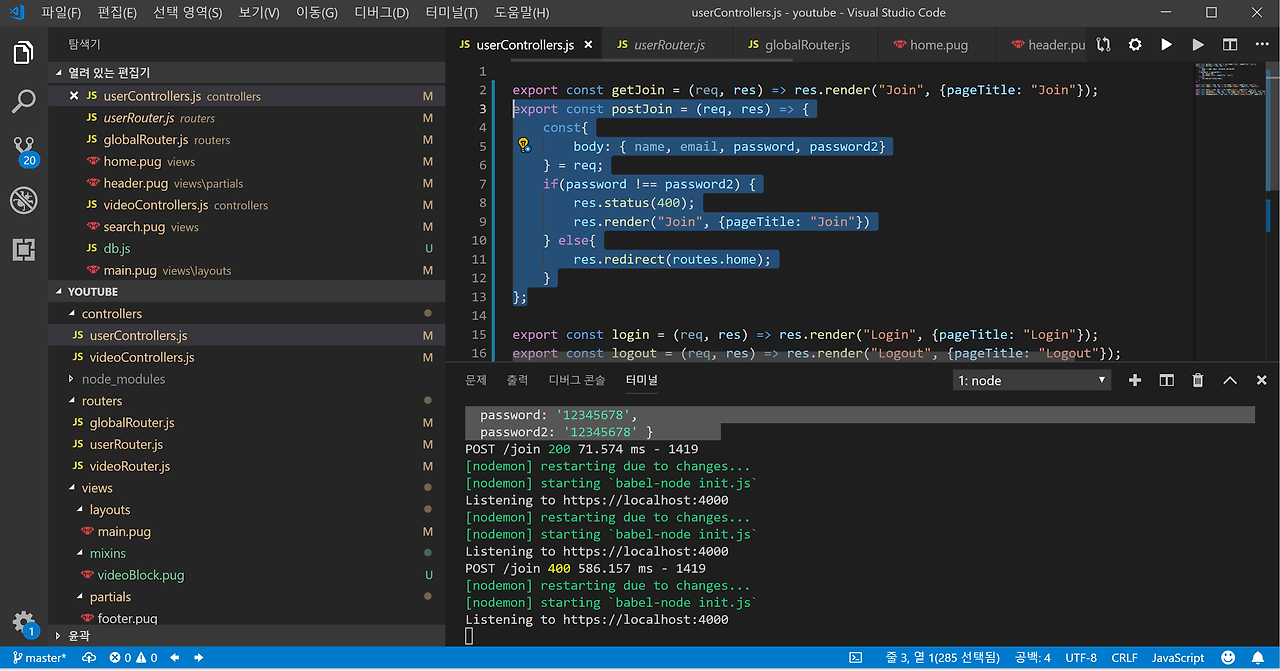Screen dimensions: 1280x671
Task: Click the lightbulb quick-fix icon on line 5
Action: [523, 146]
